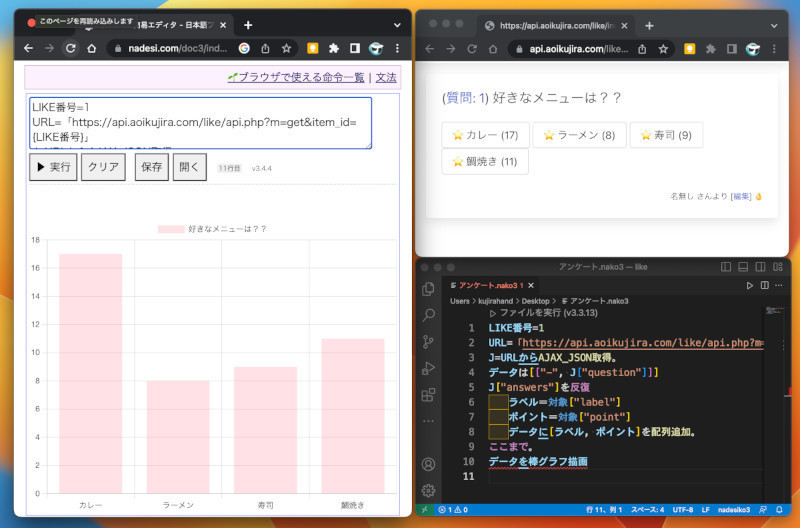Viewport: 800px width, 528px height.
Task: Bookmark the nadesi.com page with the star
Action: click(x=286, y=48)
